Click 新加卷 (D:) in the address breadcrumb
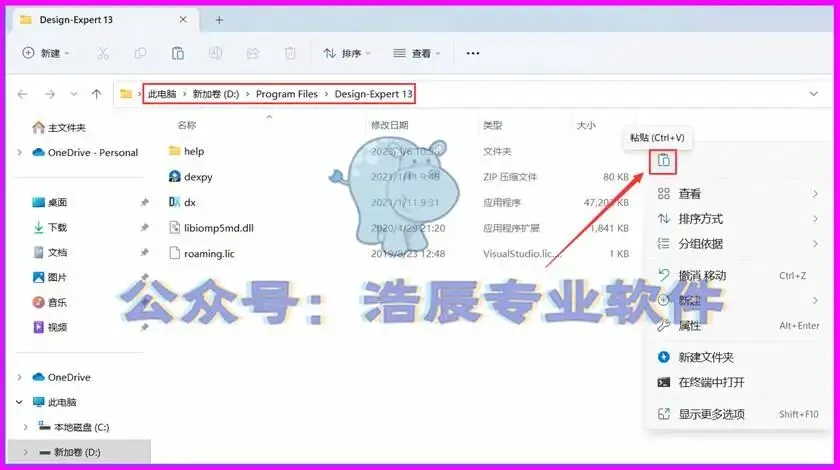This screenshot has height=470, width=840. coord(216,94)
